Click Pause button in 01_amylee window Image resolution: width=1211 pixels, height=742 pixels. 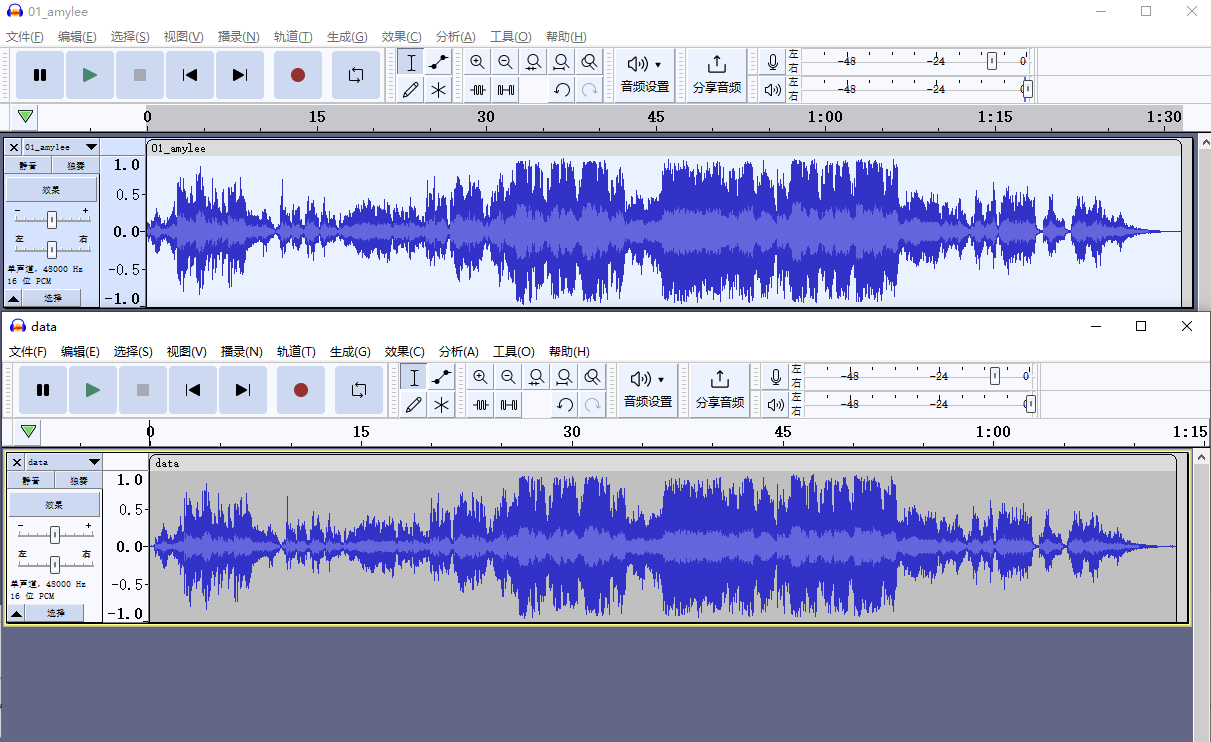(x=40, y=75)
